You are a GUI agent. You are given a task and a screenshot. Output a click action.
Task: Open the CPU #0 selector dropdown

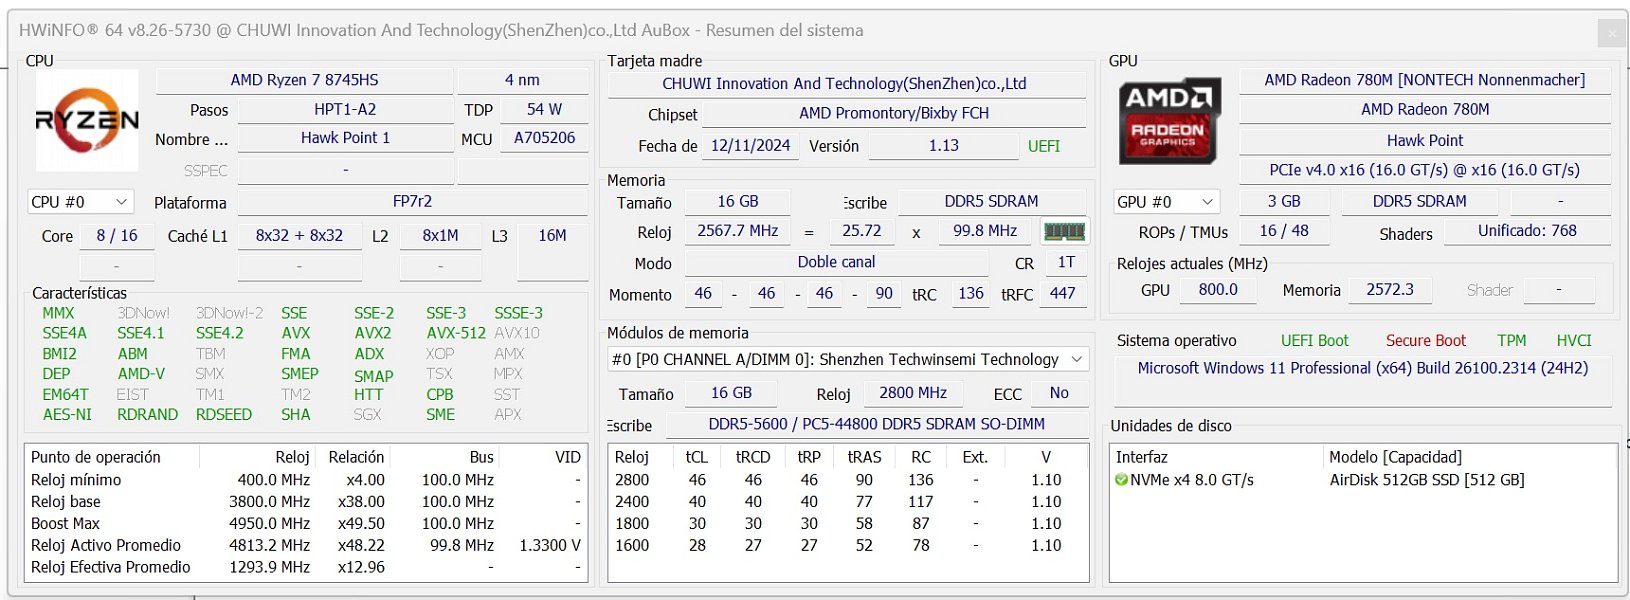(80, 202)
